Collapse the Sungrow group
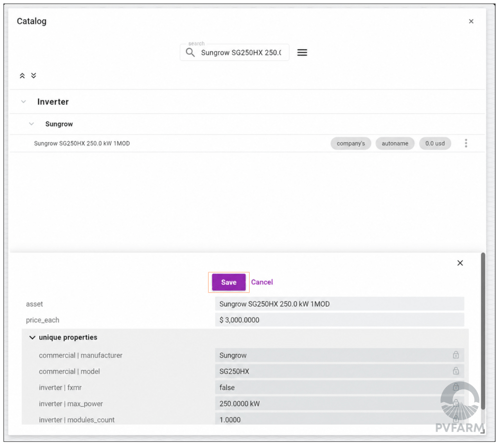Screen dimensions: 500x445 (x=31, y=124)
